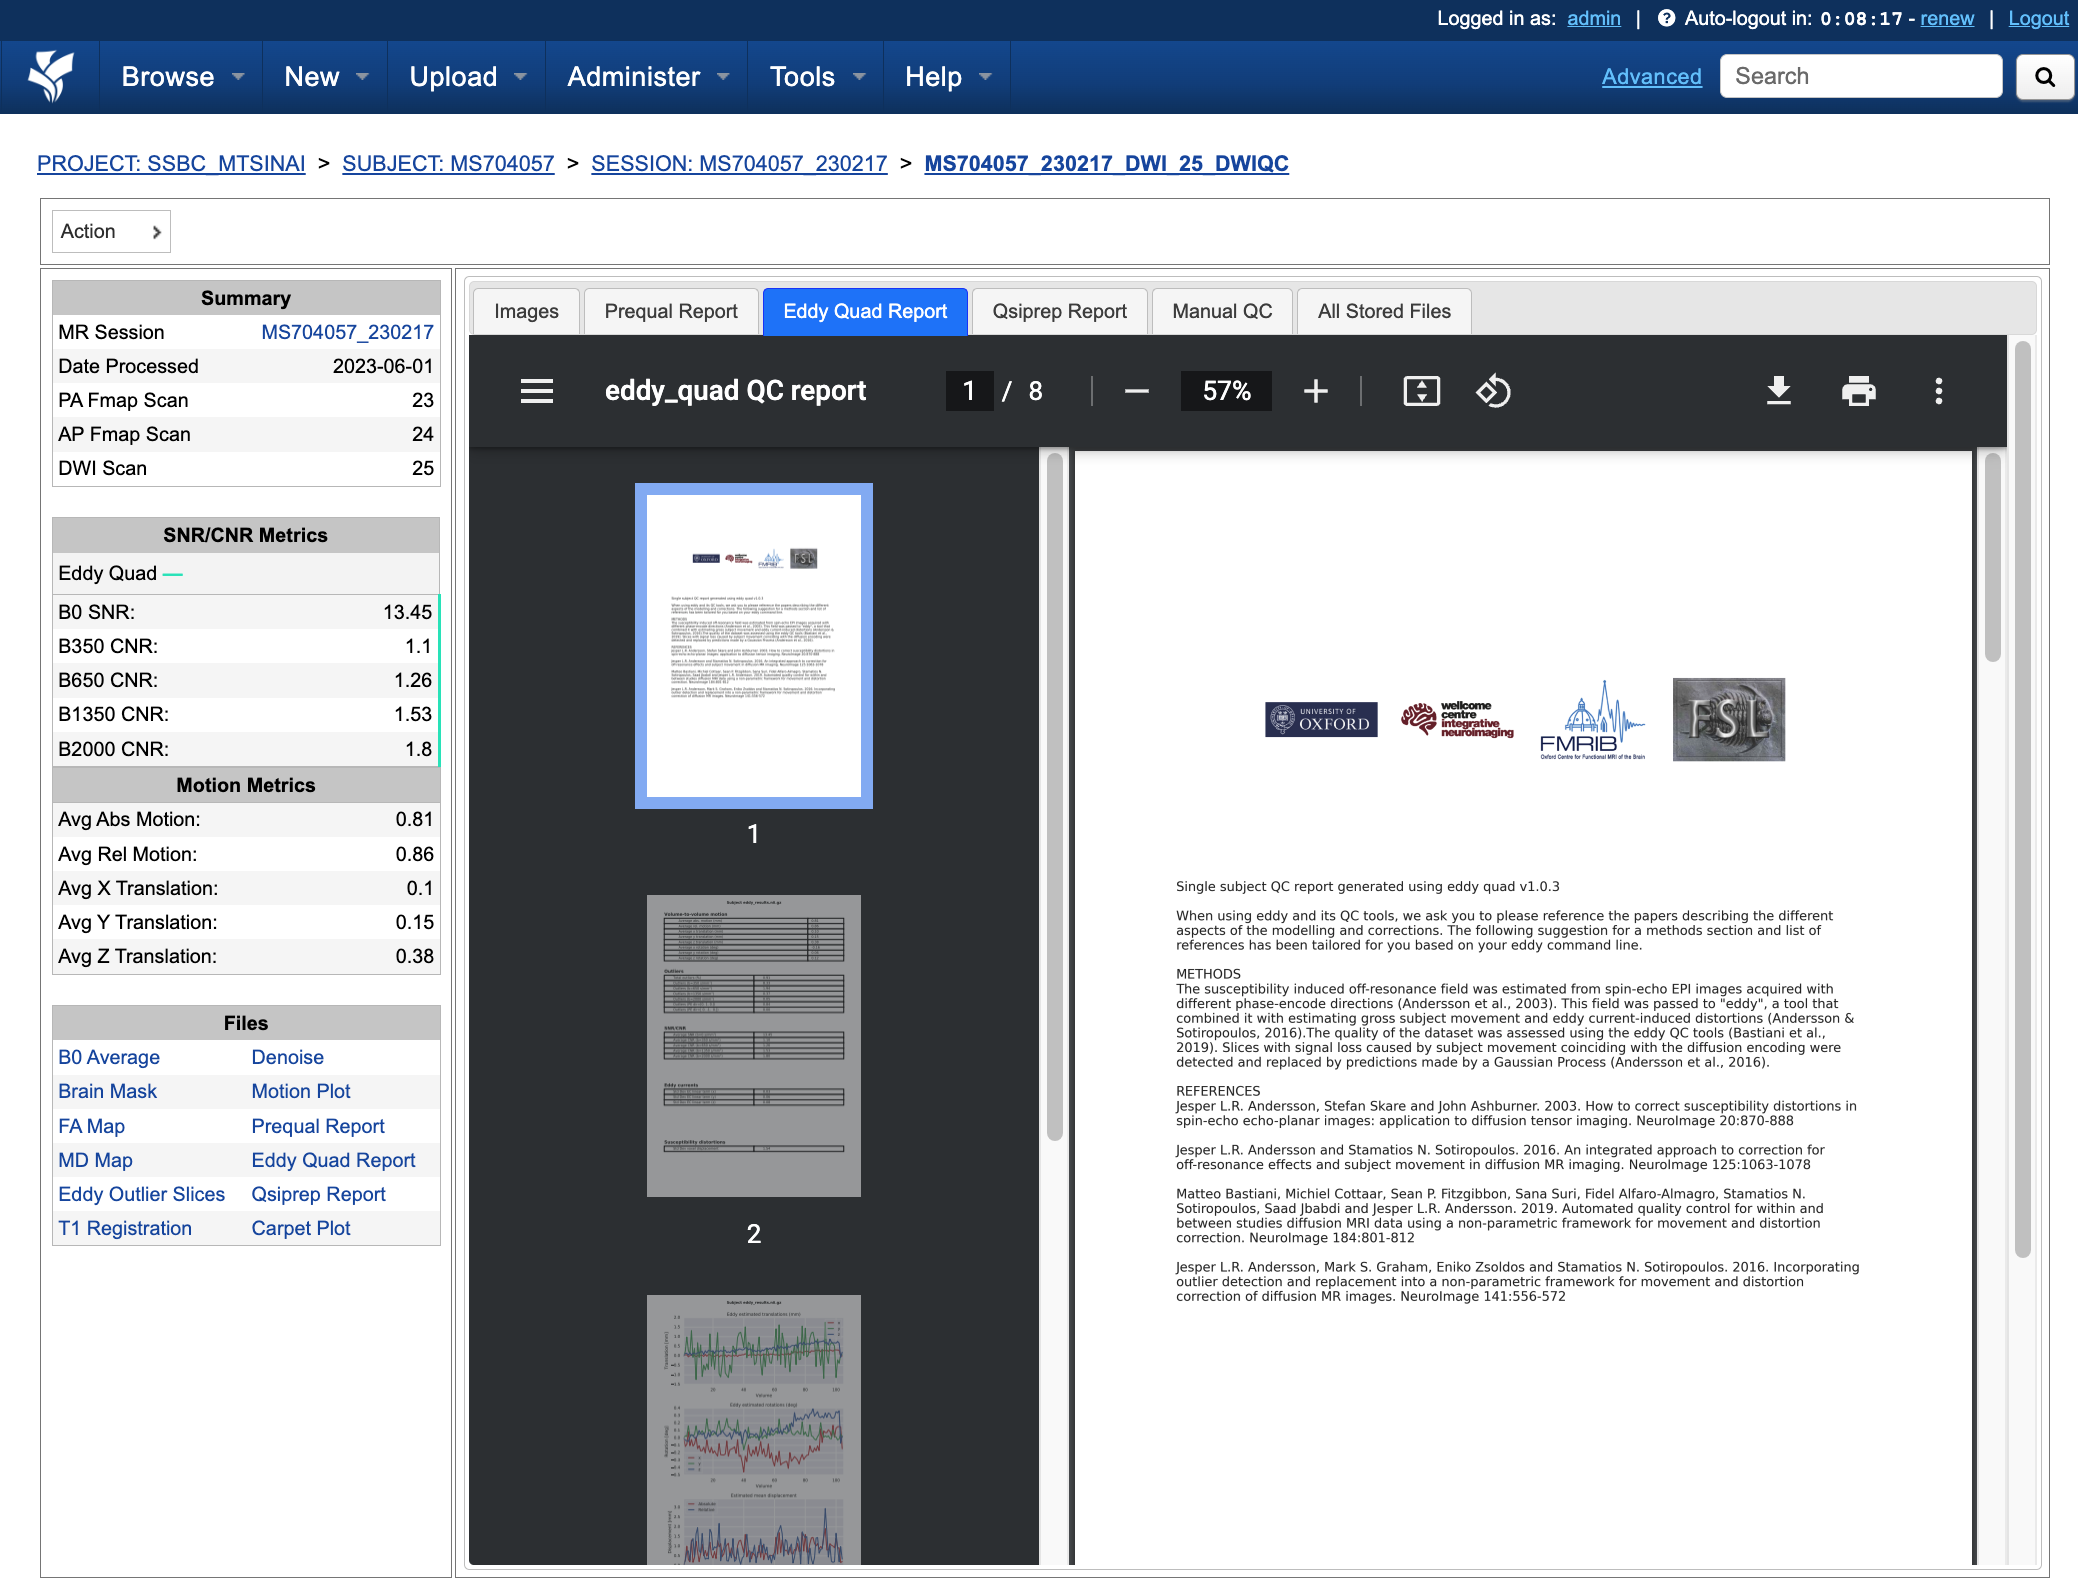The image size is (2078, 1592).
Task: Switch to the Manual QC tab
Action: [x=1222, y=311]
